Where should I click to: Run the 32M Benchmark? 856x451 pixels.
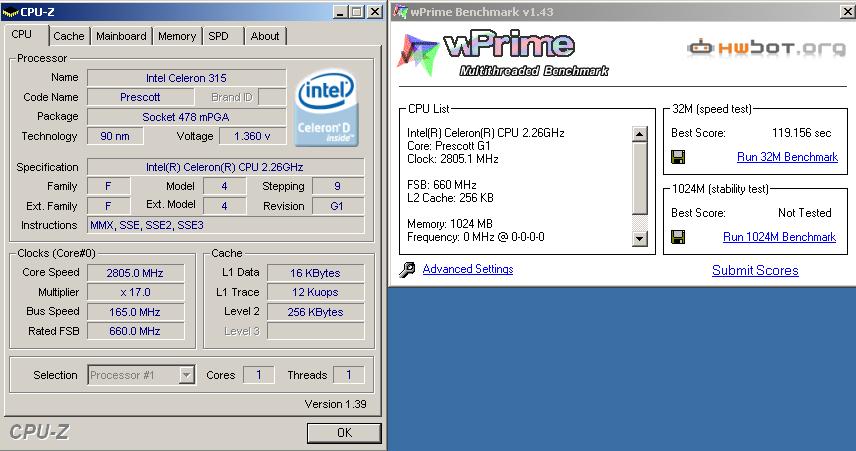tap(787, 157)
